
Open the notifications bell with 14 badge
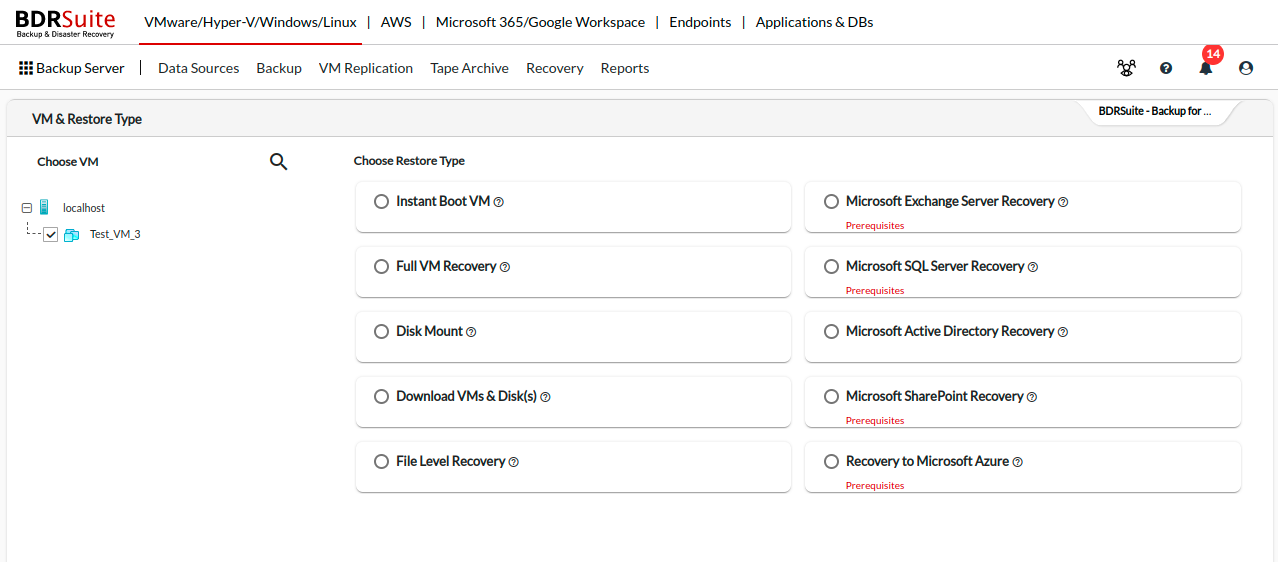1206,68
